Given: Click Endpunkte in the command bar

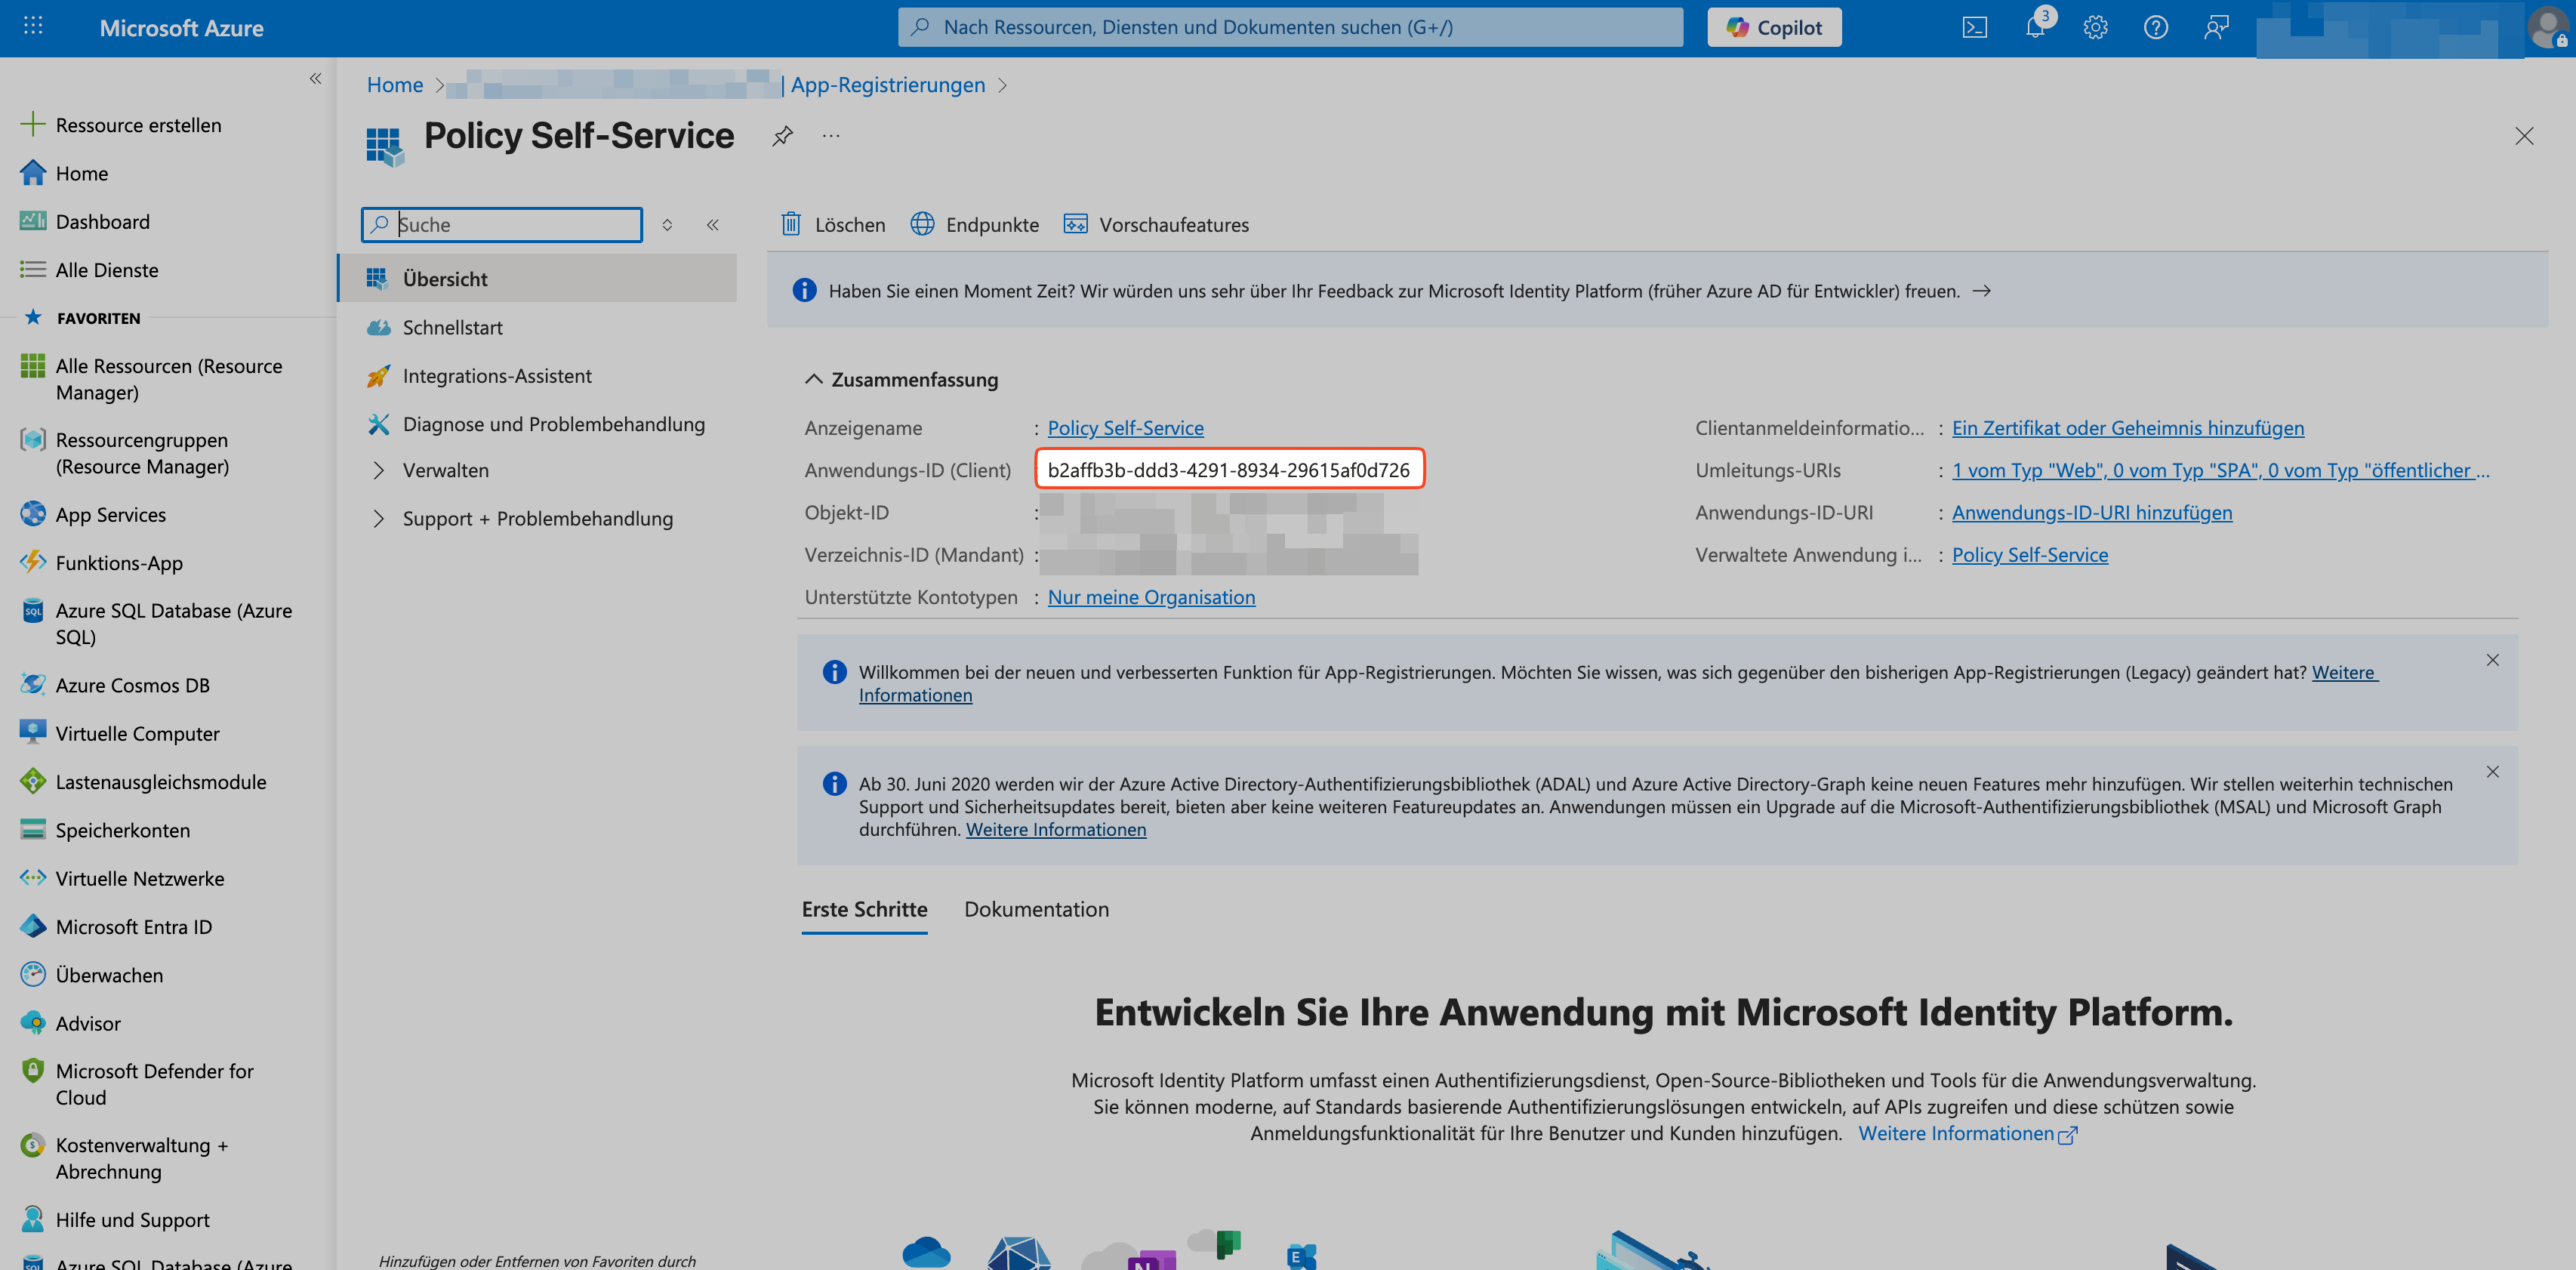Looking at the screenshot, I should (x=975, y=224).
